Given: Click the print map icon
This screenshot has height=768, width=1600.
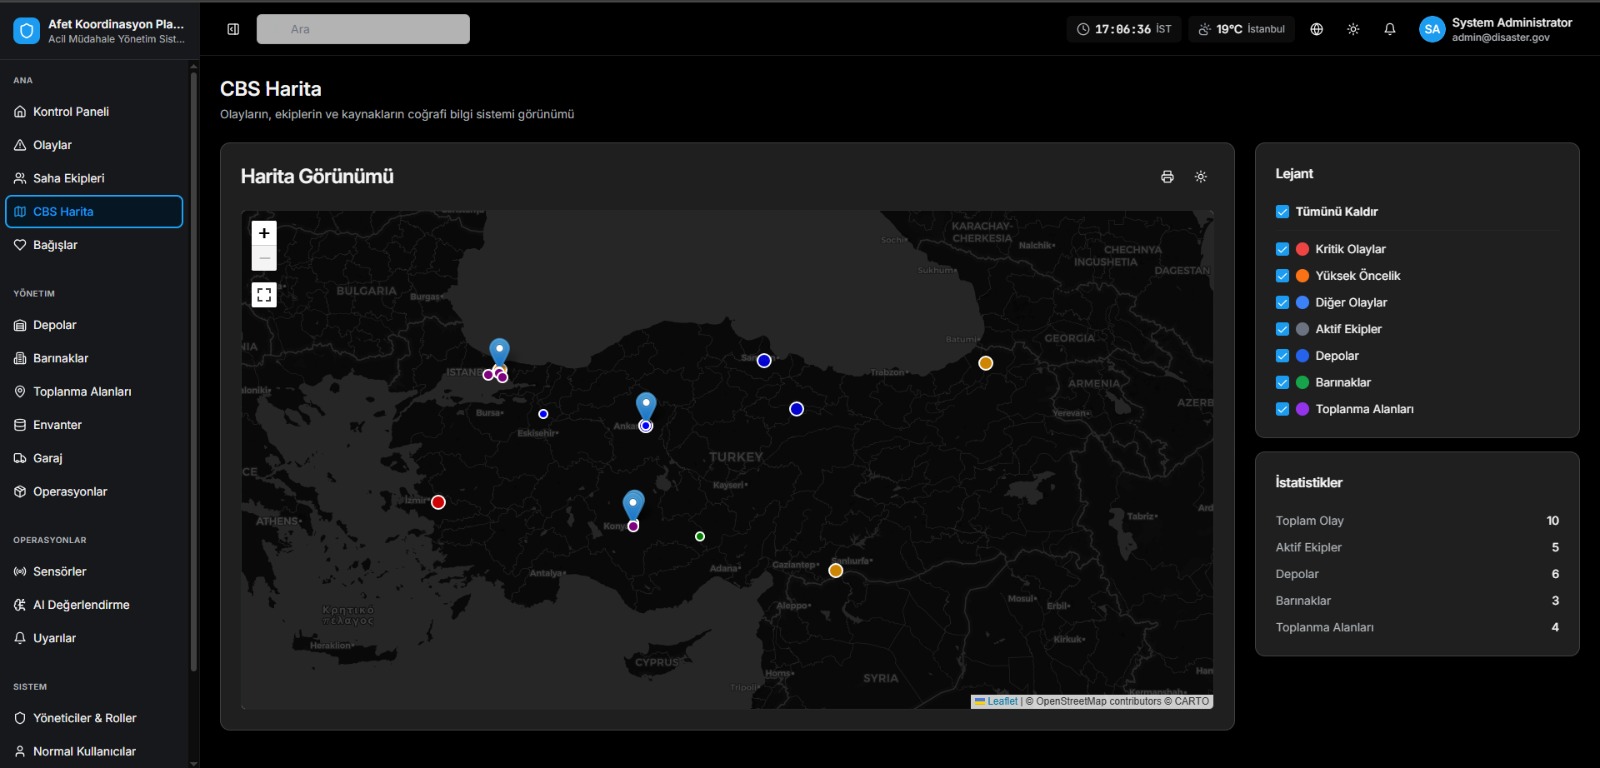Looking at the screenshot, I should pyautogui.click(x=1167, y=177).
